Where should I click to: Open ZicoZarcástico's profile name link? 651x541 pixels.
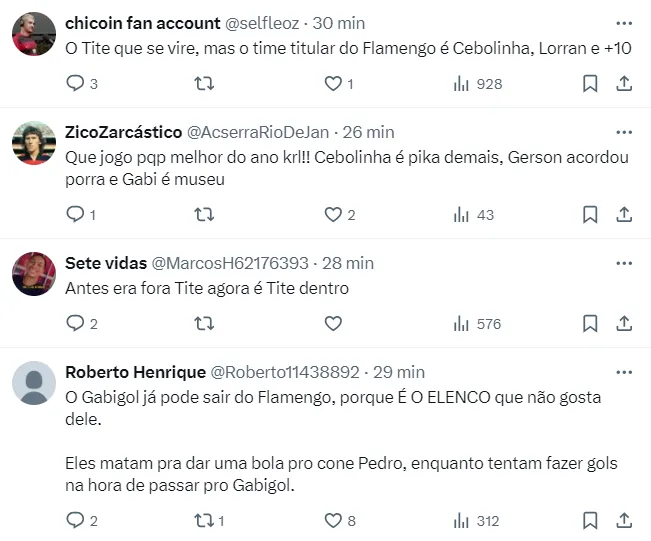coord(124,132)
